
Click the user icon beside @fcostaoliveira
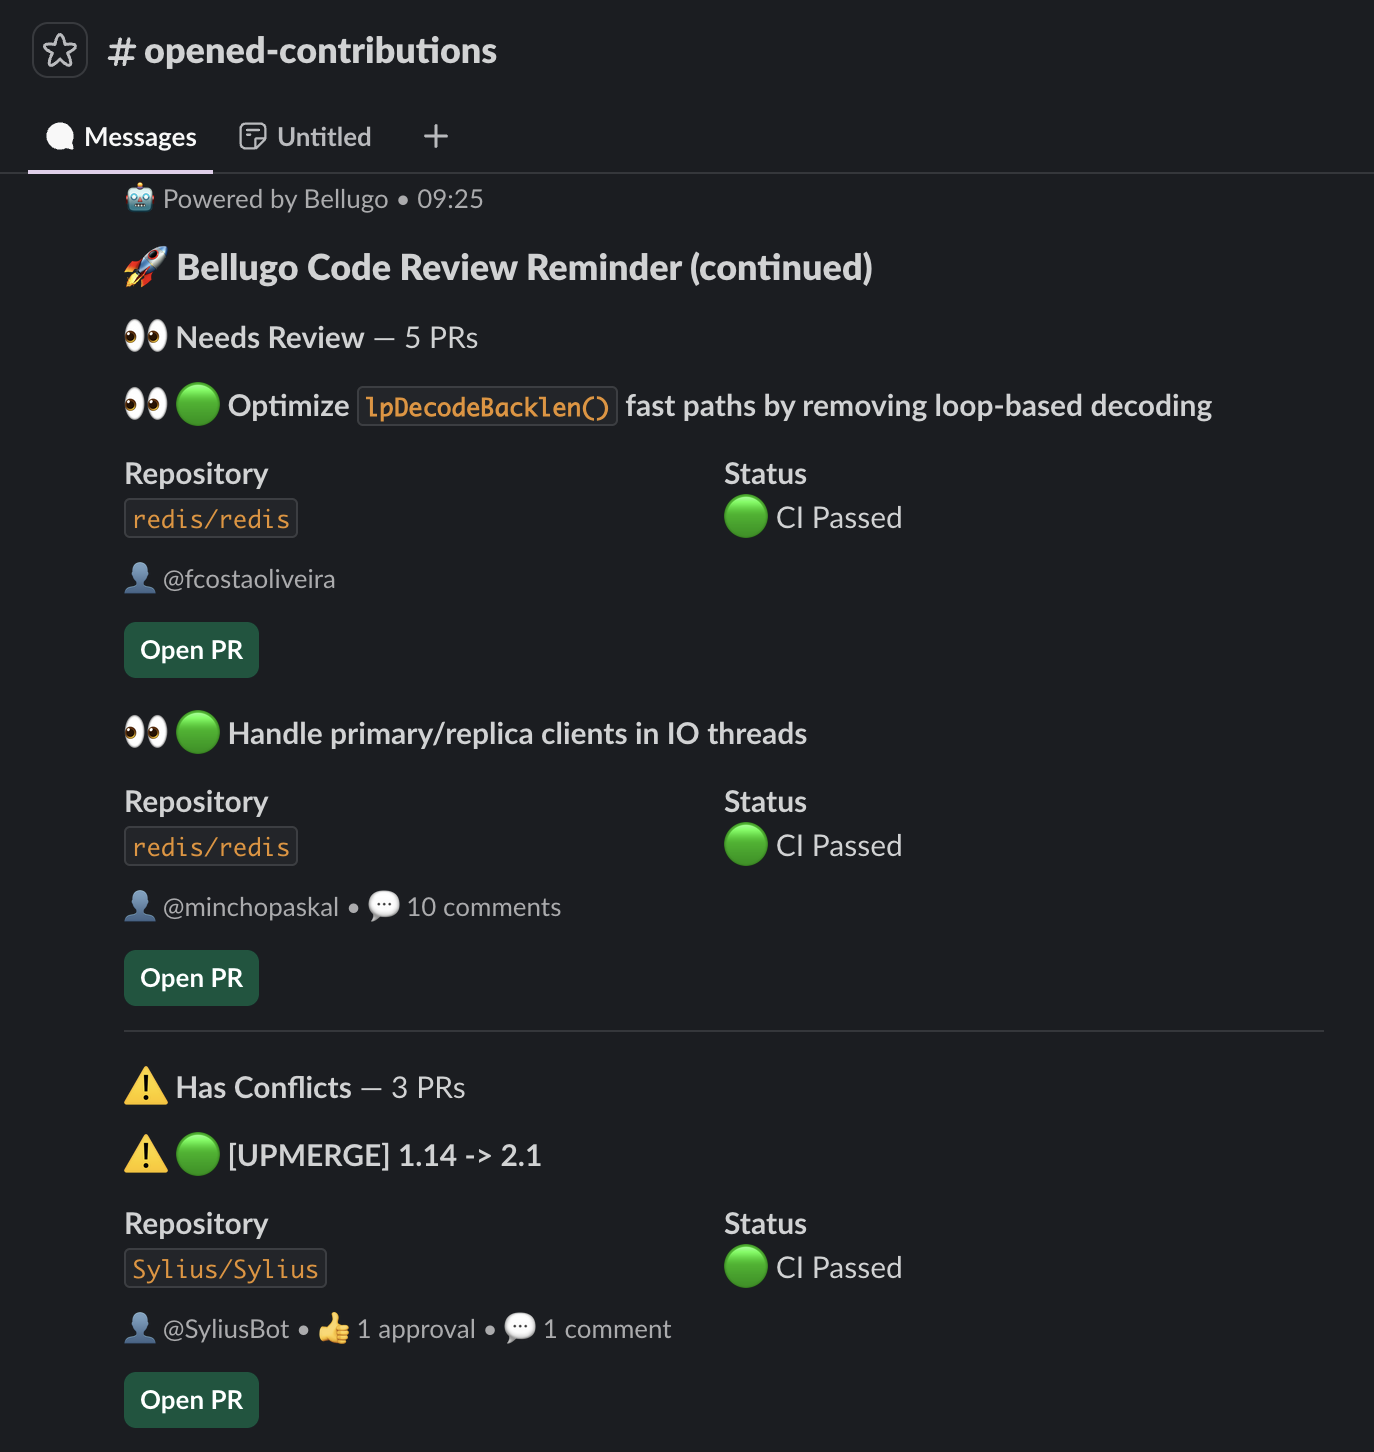click(140, 578)
